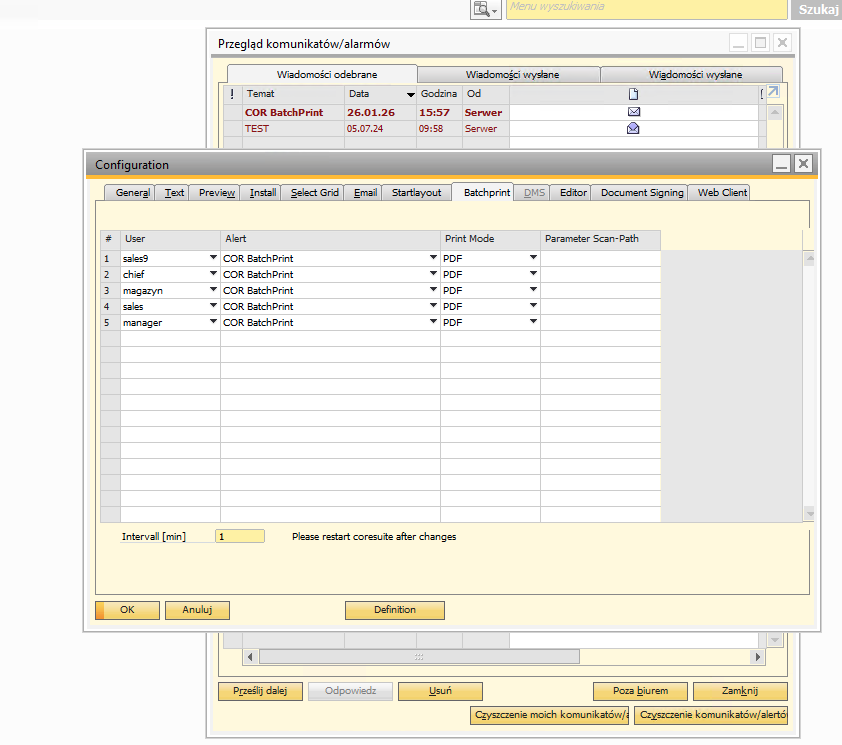This screenshot has height=745, width=842.
Task: Click the document icon column header
Action: pos(633,94)
